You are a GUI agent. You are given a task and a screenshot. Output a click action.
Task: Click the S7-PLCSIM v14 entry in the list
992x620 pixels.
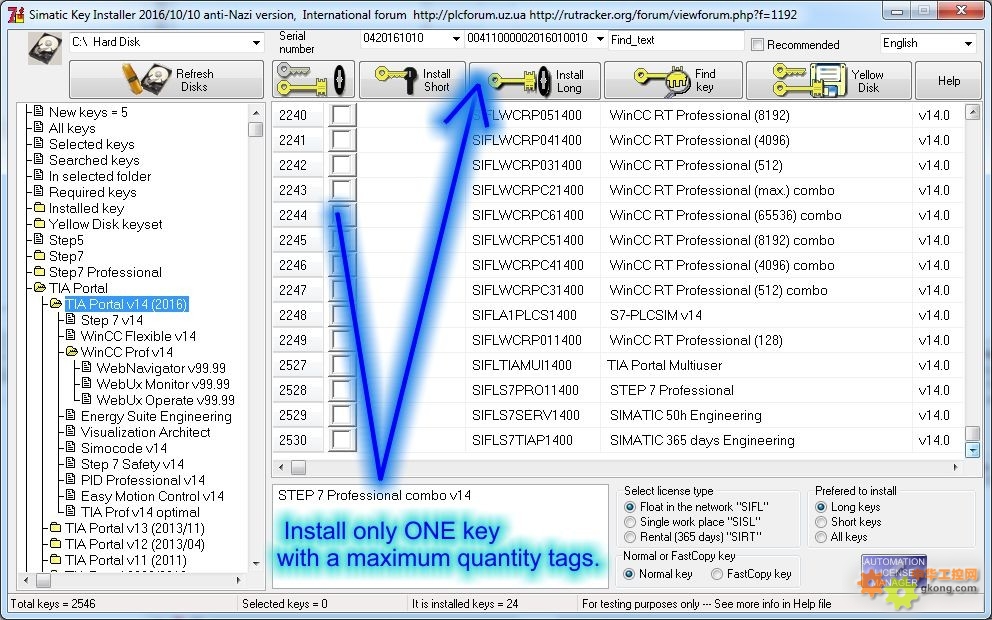coord(655,314)
